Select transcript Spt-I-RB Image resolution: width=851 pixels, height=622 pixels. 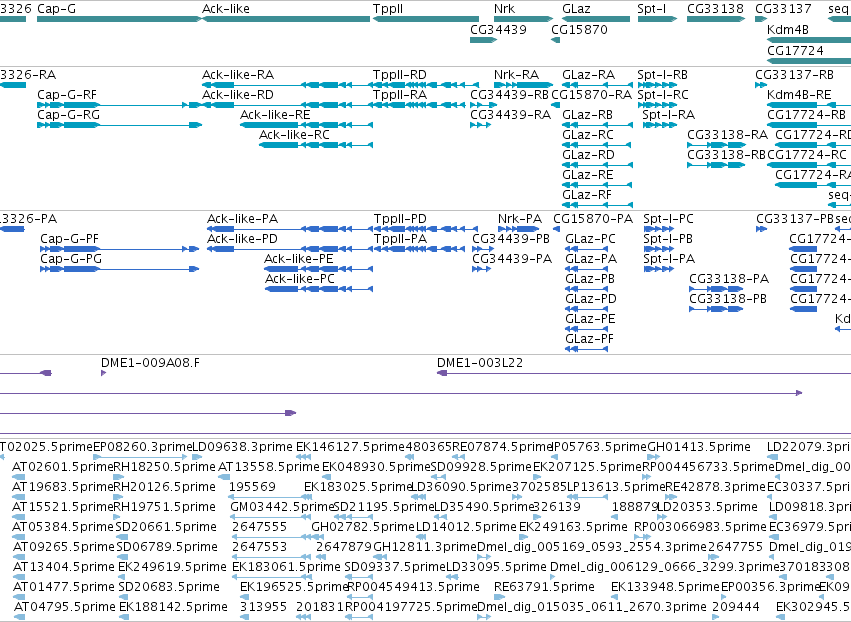663,74
